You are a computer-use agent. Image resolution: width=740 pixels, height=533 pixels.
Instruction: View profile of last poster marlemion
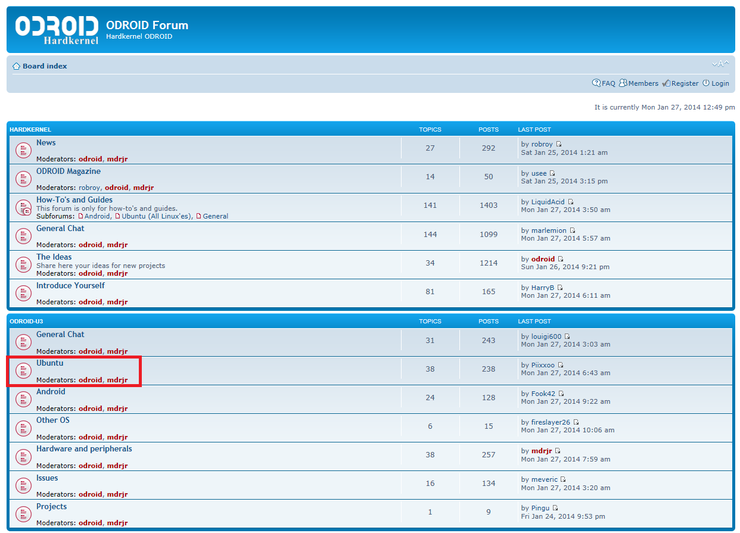pyautogui.click(x=549, y=231)
